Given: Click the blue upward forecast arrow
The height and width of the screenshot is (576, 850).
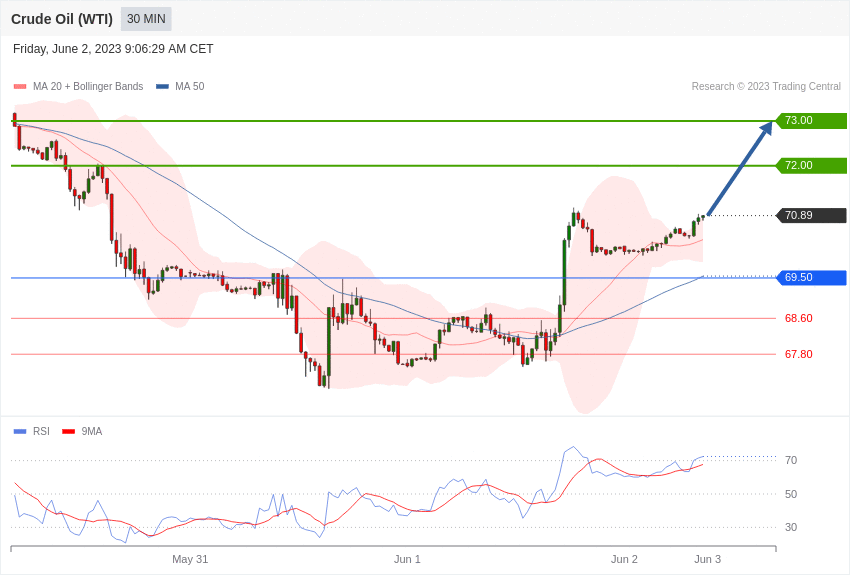Looking at the screenshot, I should click(x=740, y=169).
